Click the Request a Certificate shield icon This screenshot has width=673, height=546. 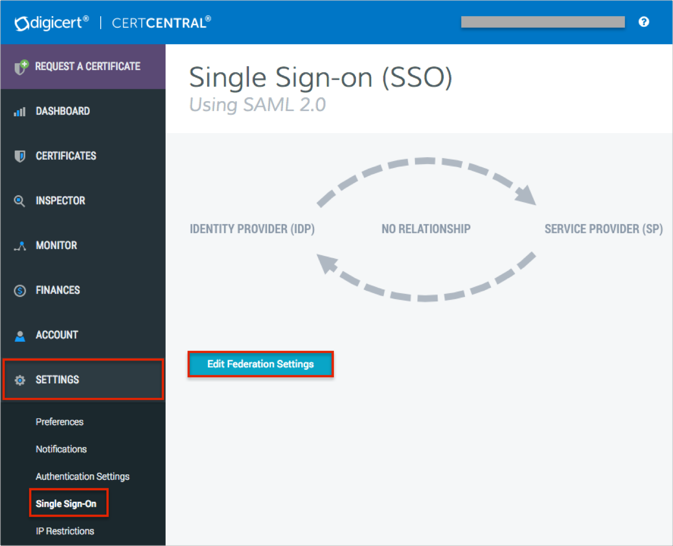click(x=20, y=67)
